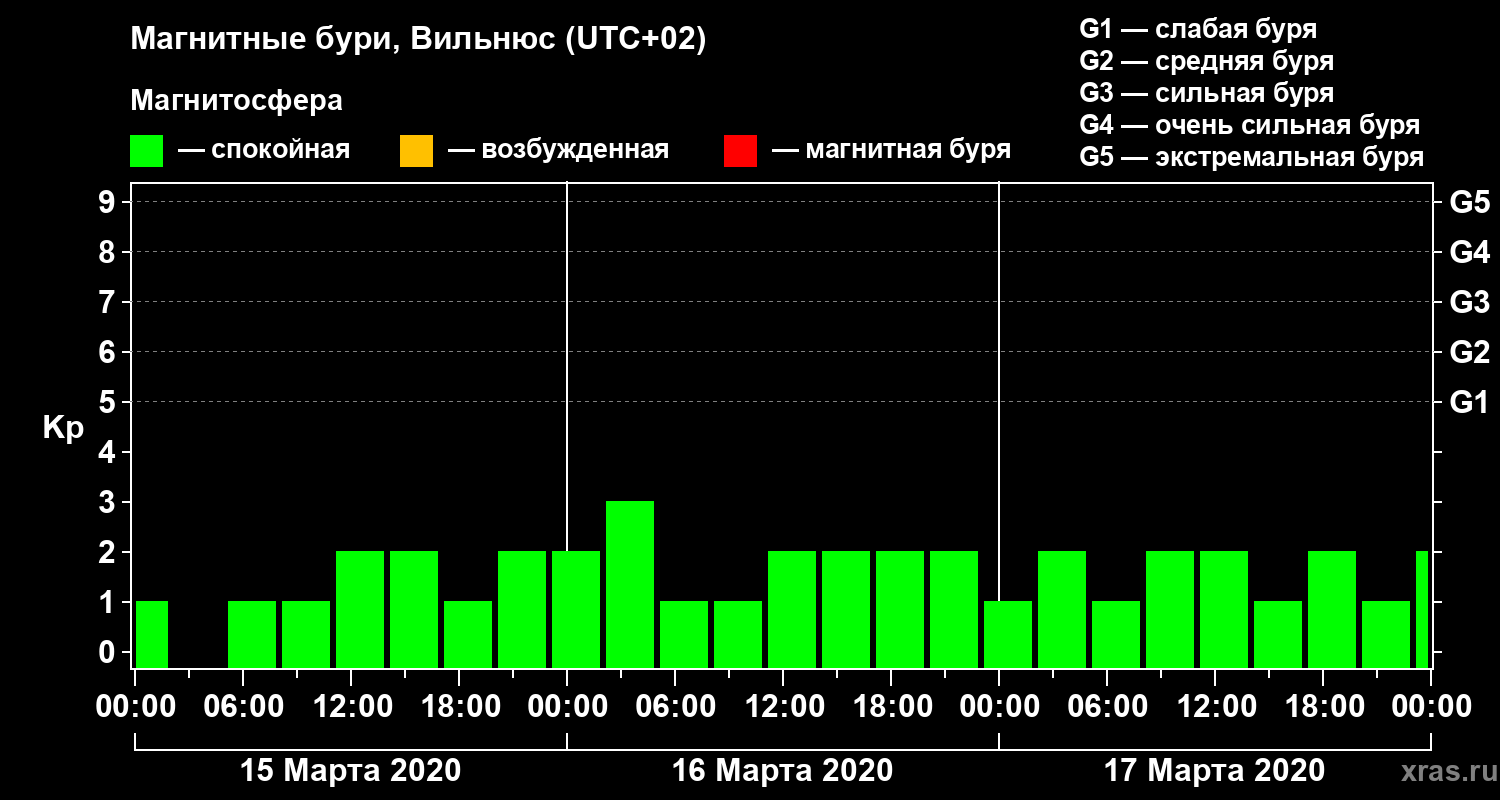1500x800 pixels.
Task: Click the '— спокойная' legend label
Action: 264,150
